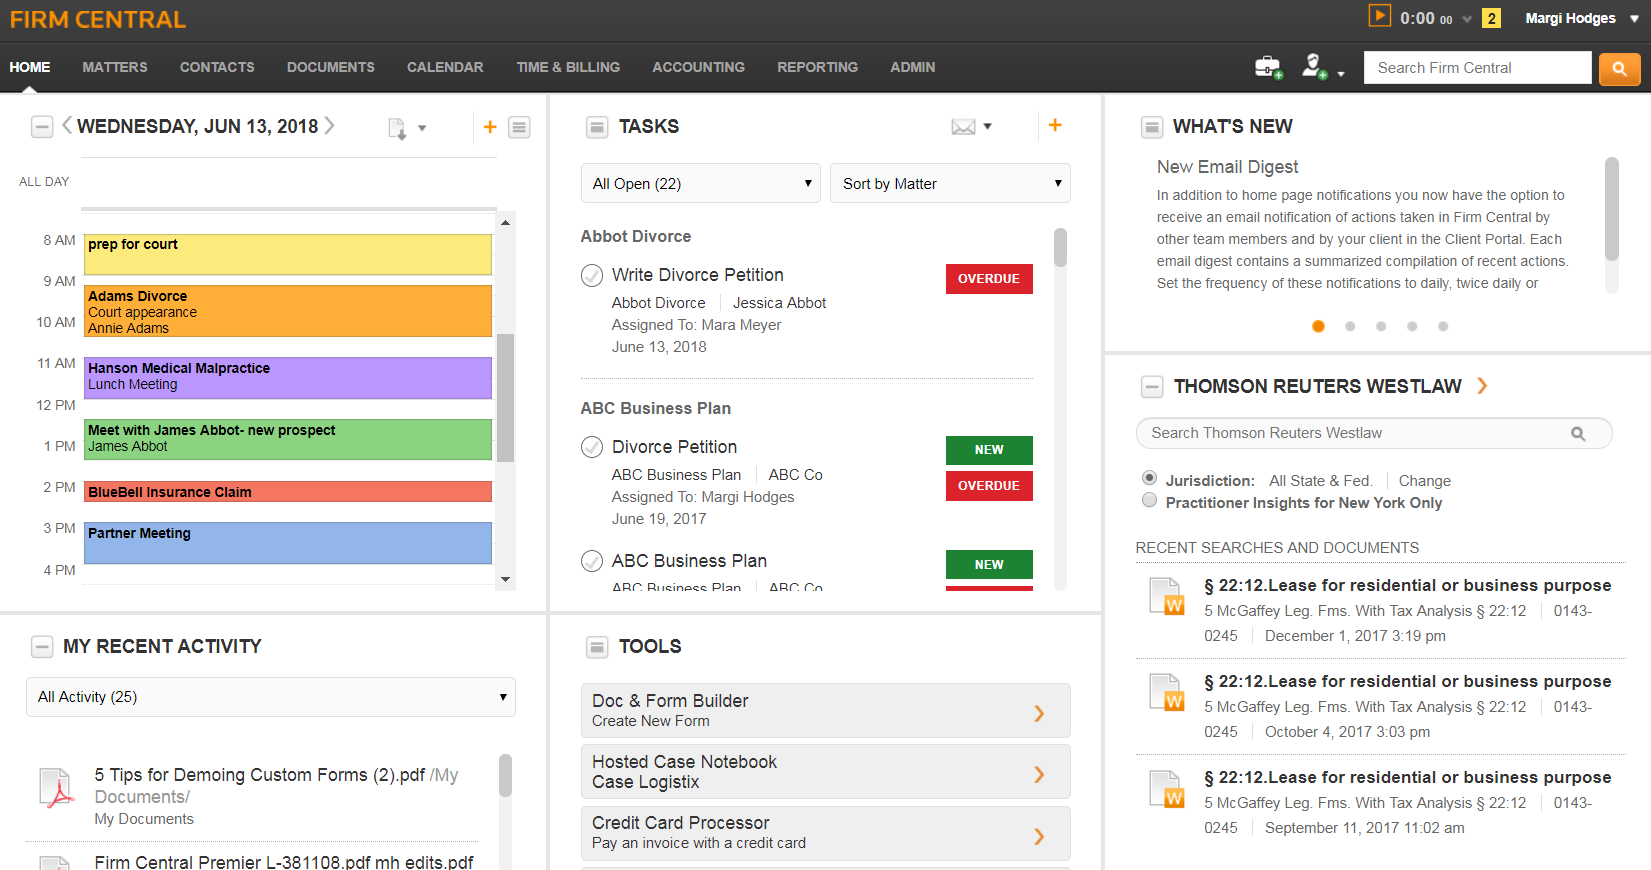Expand the All Activity (25) dropdown
1651x870 pixels.
click(x=271, y=697)
